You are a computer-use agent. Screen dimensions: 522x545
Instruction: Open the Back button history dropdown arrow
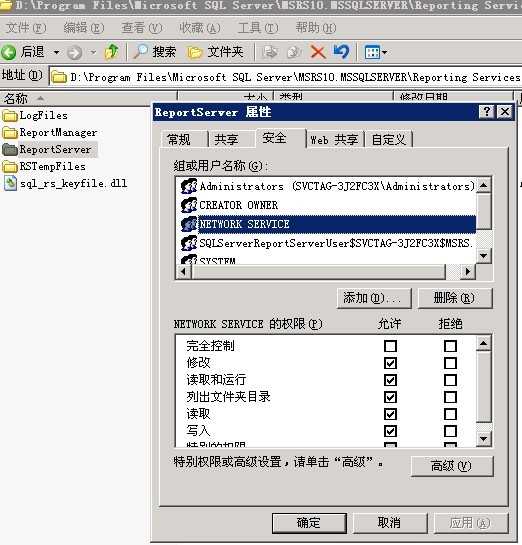point(56,52)
